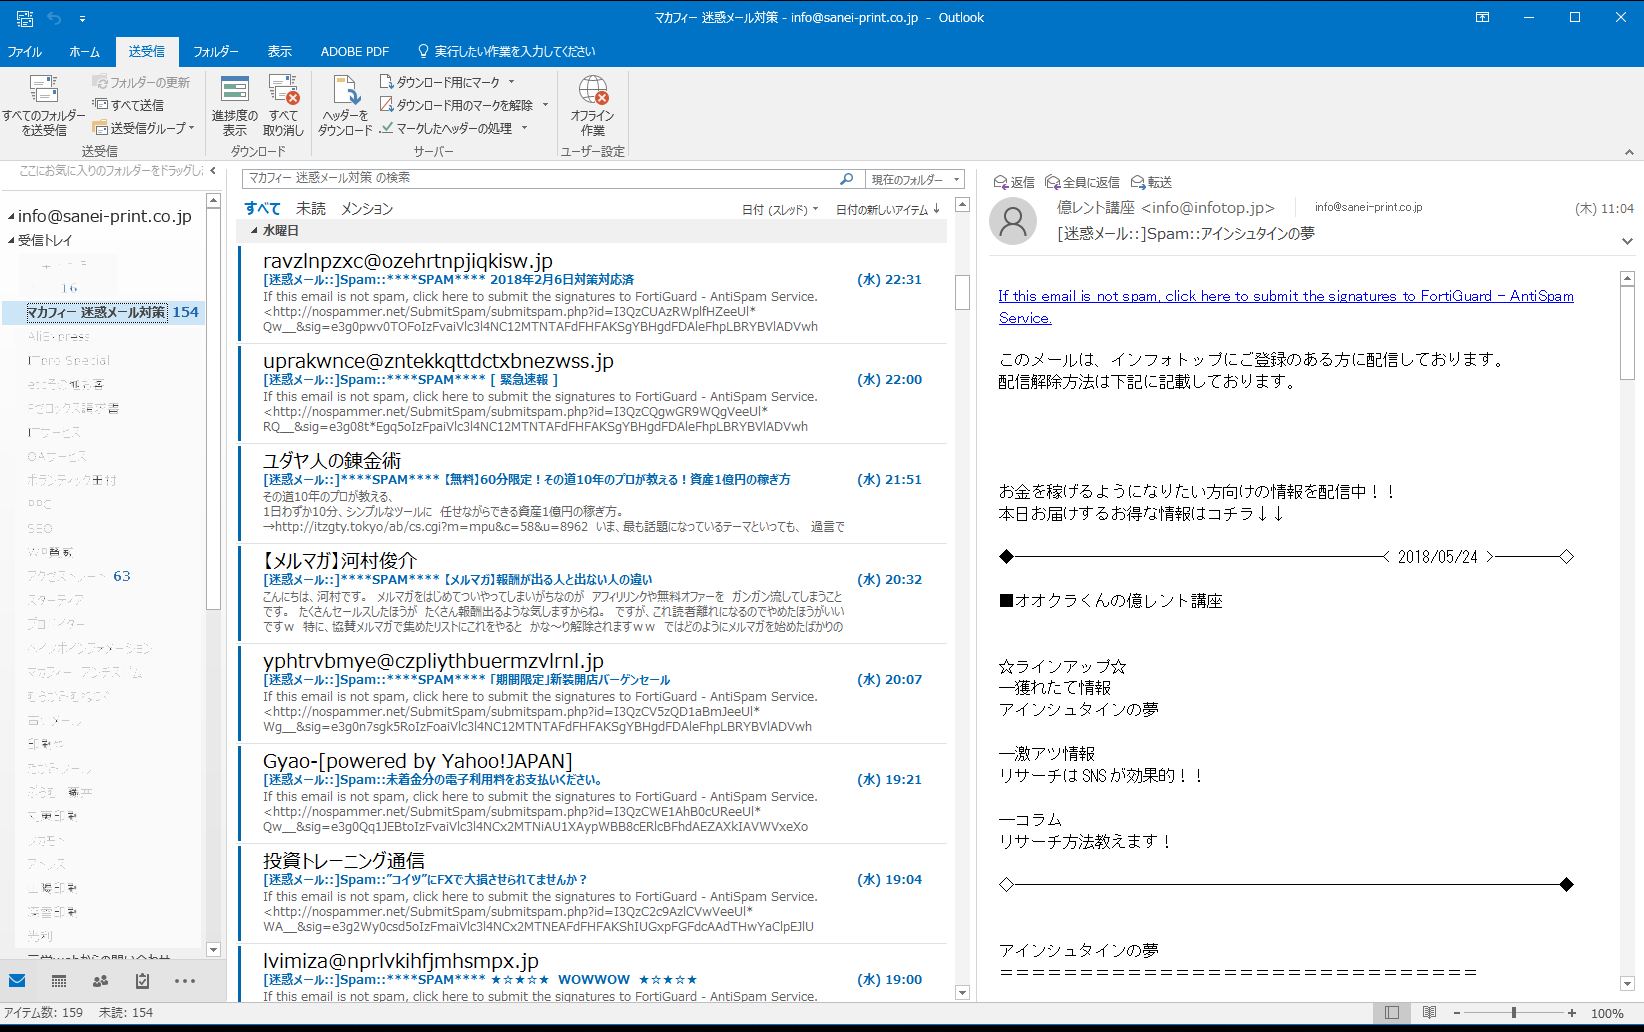The image size is (1644, 1032).
Task: Collapse the info@sanei-print.co.jp account tree
Action: pos(11,216)
